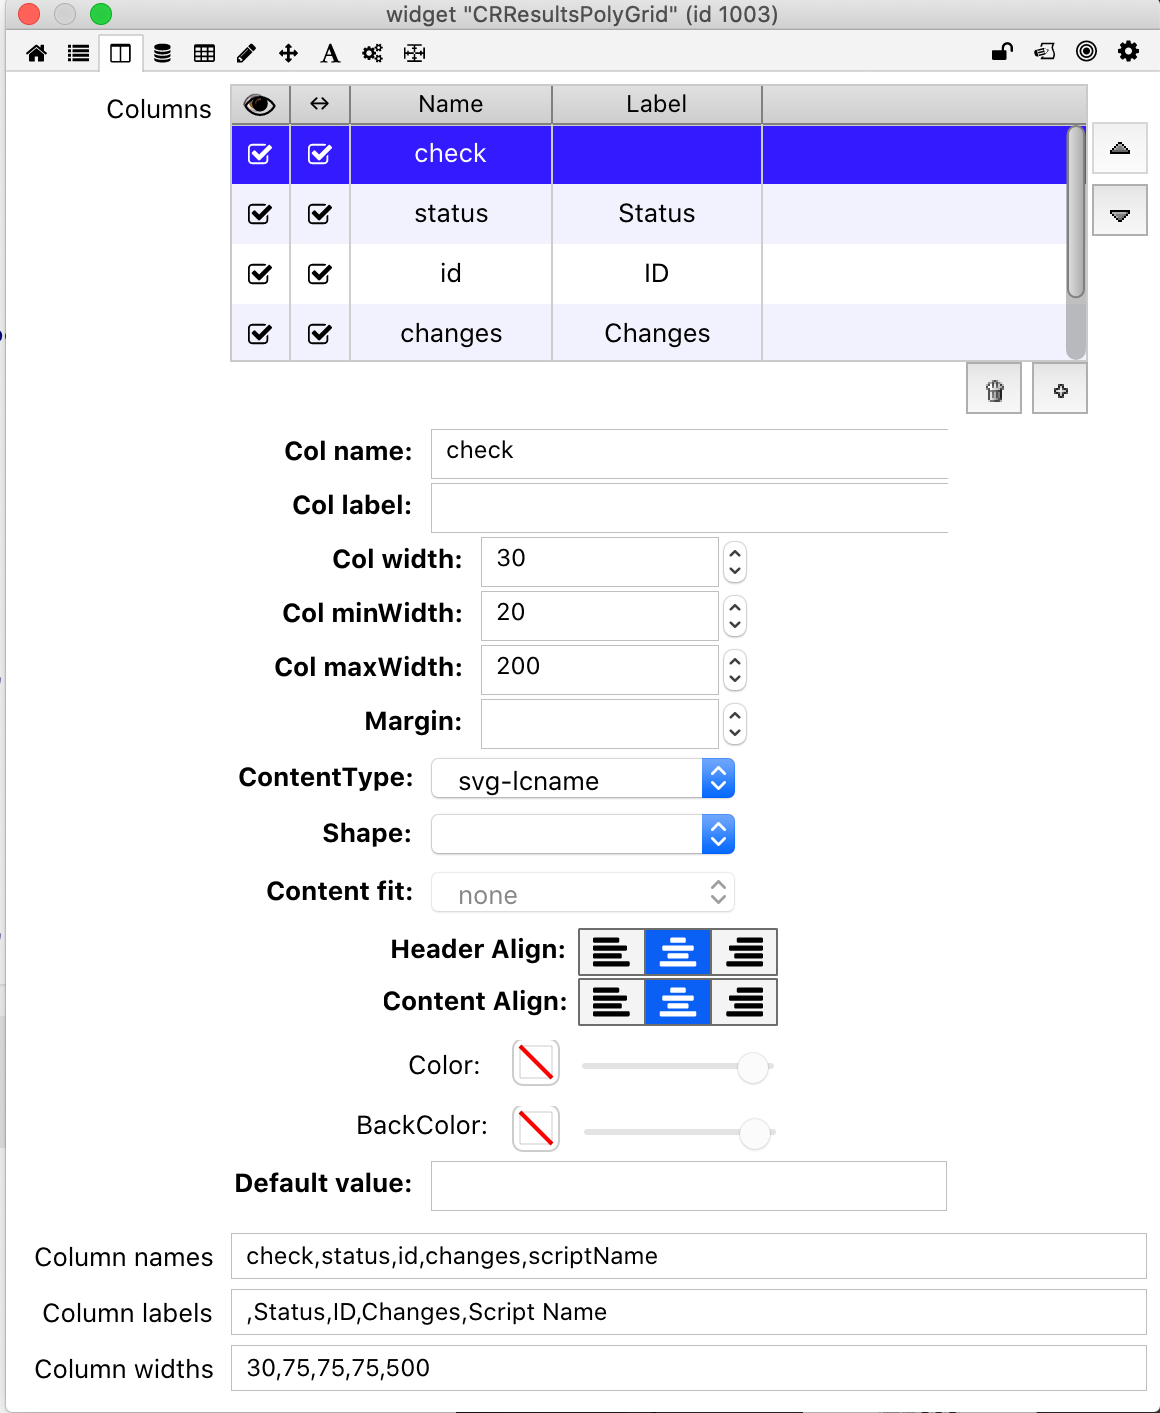
Task: Click the BackColor swatch
Action: [536, 1128]
